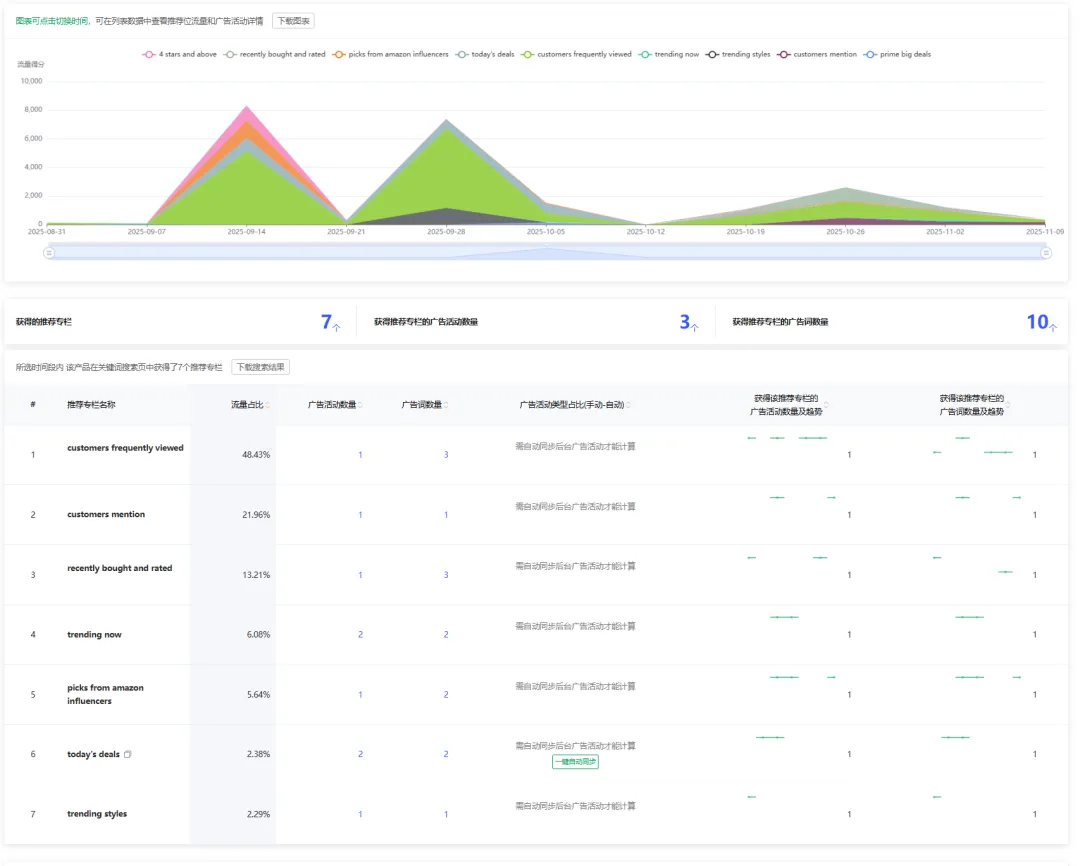Click the up arrow beside the 7 count

(x=336, y=327)
